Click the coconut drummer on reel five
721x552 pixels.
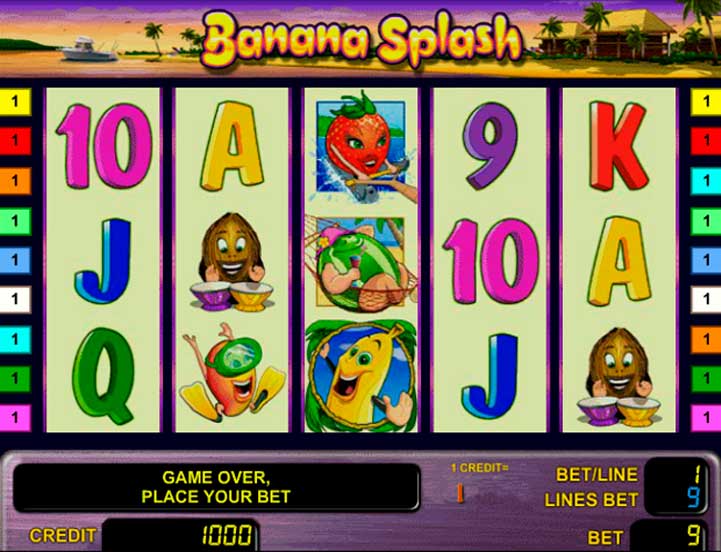(619, 377)
